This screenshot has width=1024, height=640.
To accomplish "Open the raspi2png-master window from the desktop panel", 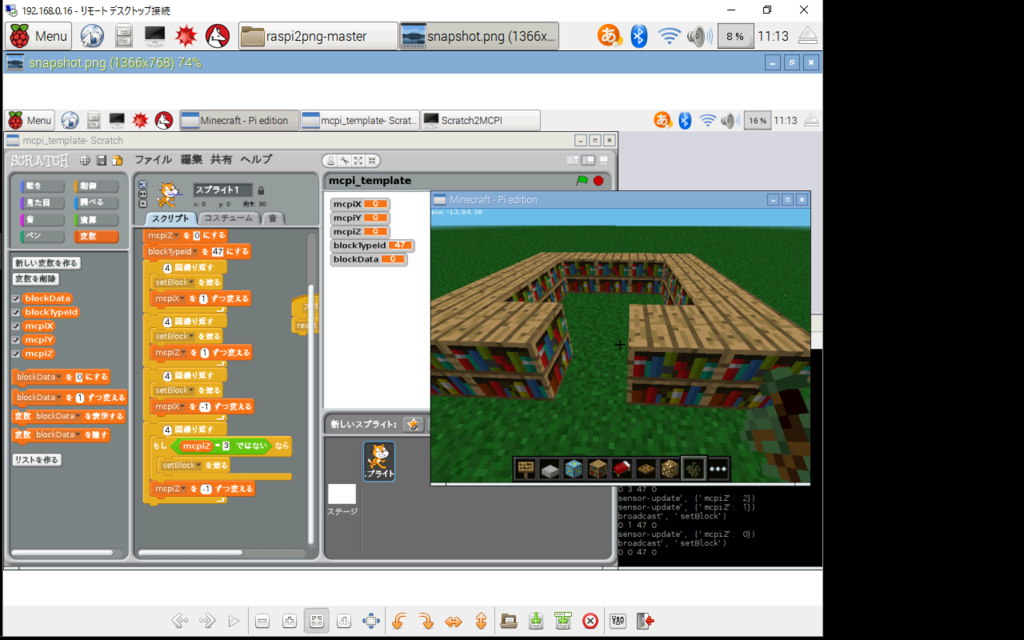I will pyautogui.click(x=317, y=36).
